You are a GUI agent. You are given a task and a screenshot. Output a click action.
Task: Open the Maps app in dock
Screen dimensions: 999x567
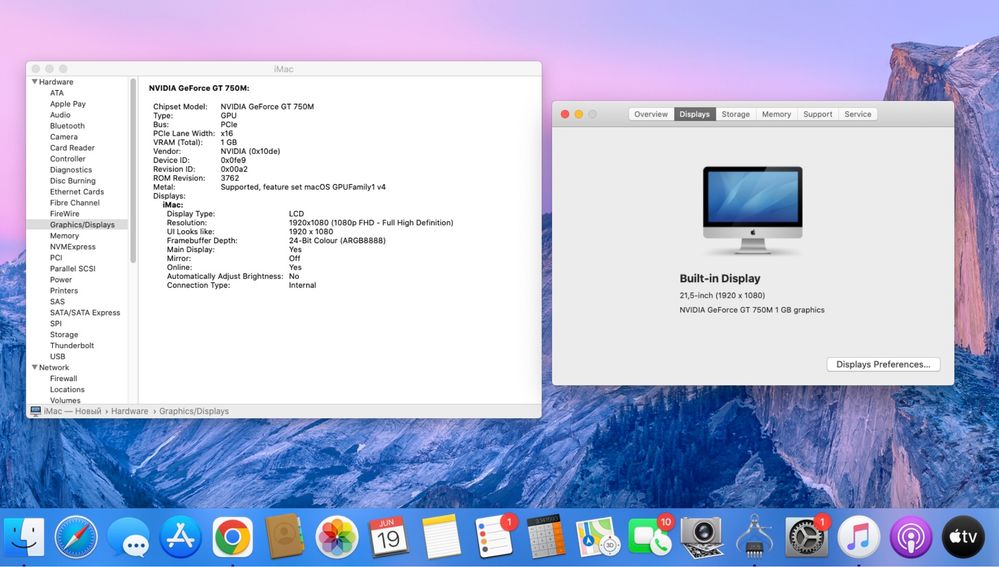(598, 537)
